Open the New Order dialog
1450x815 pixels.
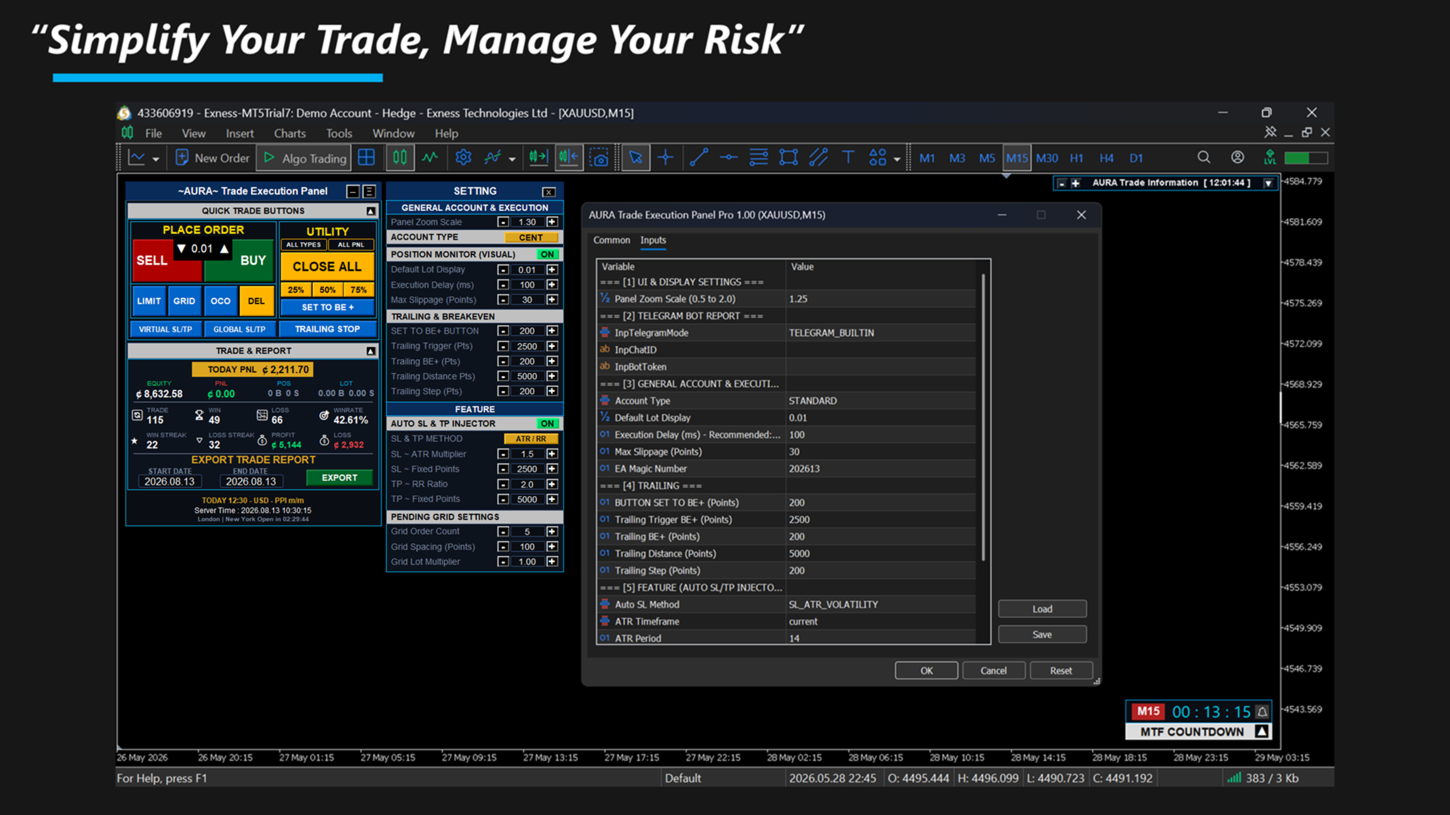(x=212, y=158)
